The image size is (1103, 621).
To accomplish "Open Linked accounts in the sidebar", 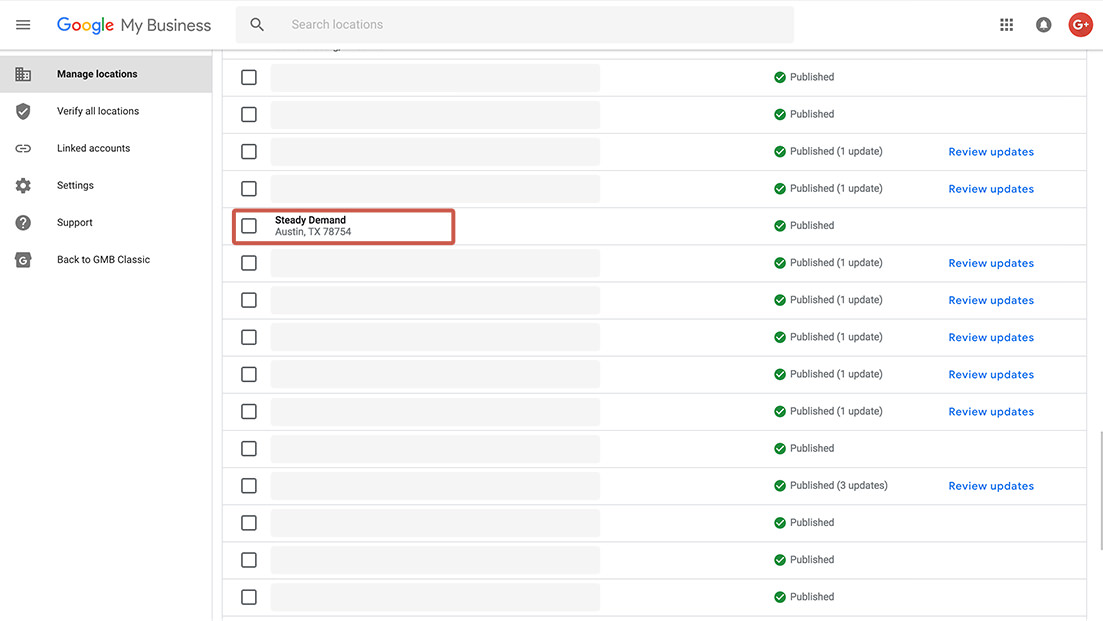I will [93, 148].
